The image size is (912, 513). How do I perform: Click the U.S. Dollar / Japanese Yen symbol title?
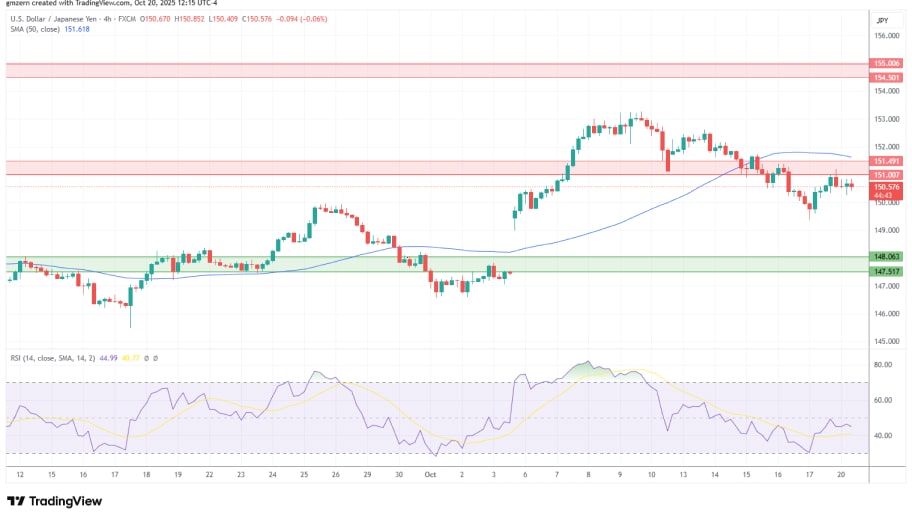[60, 18]
